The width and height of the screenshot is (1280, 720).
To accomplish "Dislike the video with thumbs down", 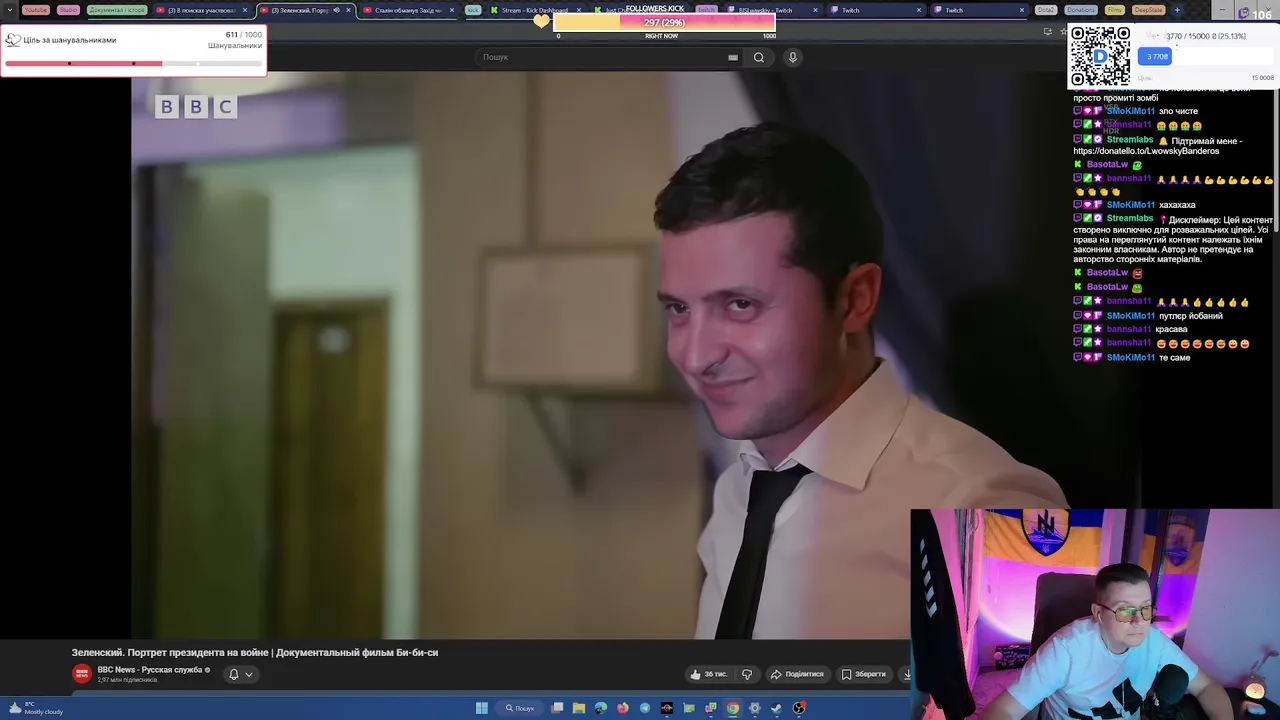I will click(x=747, y=674).
